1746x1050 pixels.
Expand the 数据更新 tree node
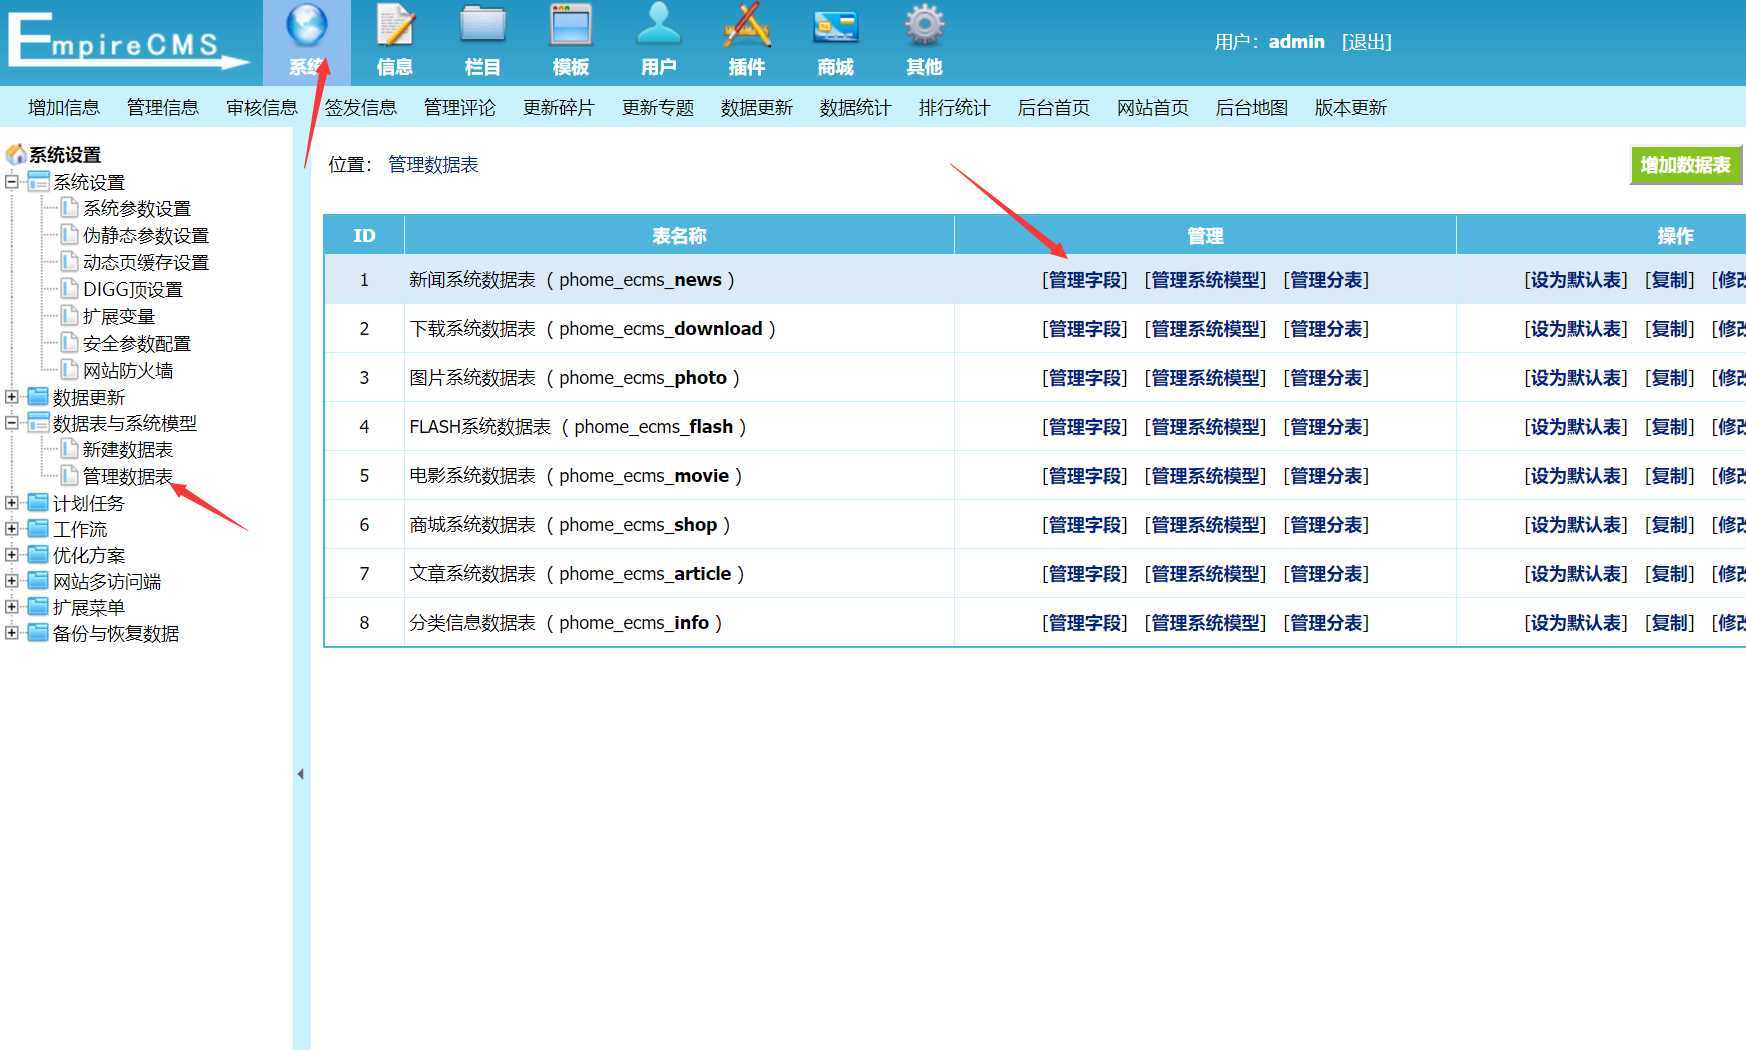12,396
